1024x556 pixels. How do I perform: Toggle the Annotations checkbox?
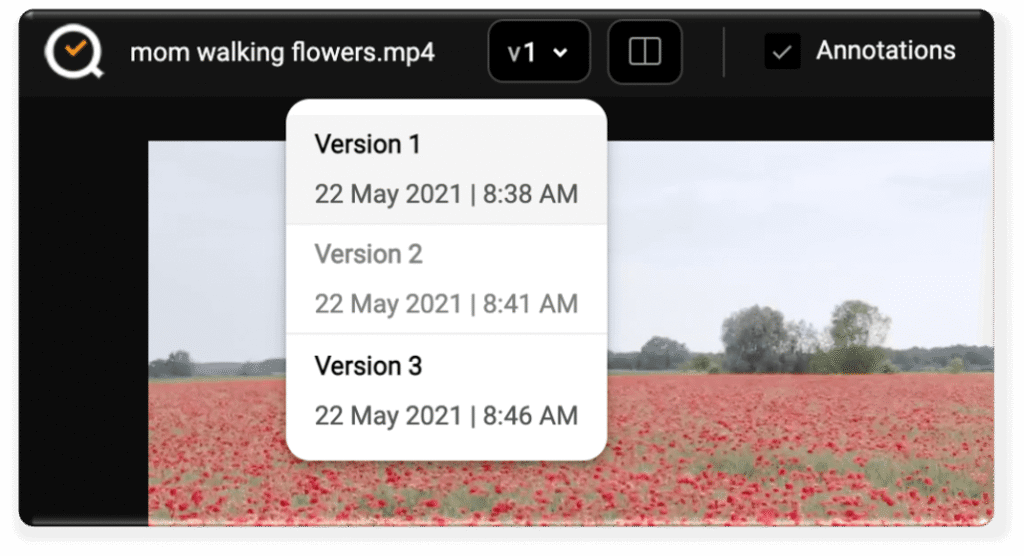click(x=782, y=52)
